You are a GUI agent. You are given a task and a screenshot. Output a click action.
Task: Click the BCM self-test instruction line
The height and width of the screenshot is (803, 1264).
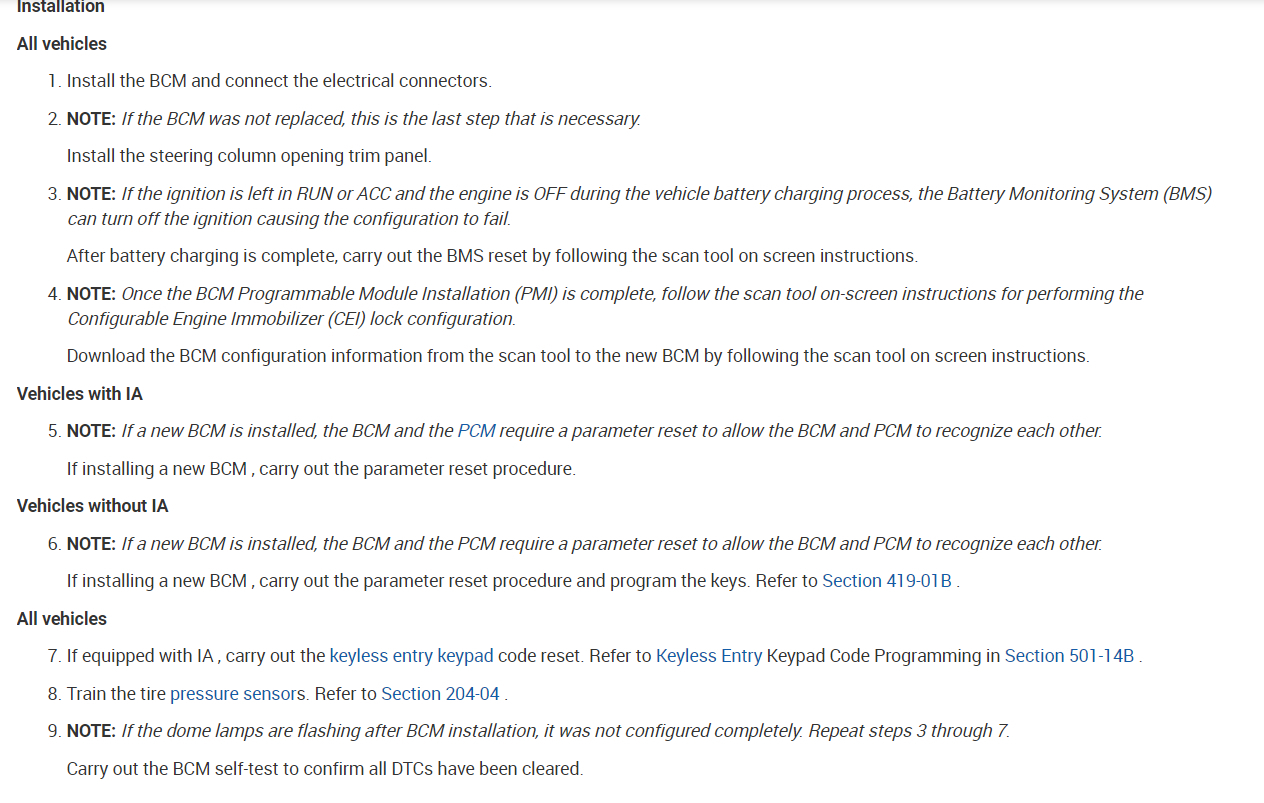coord(324,769)
